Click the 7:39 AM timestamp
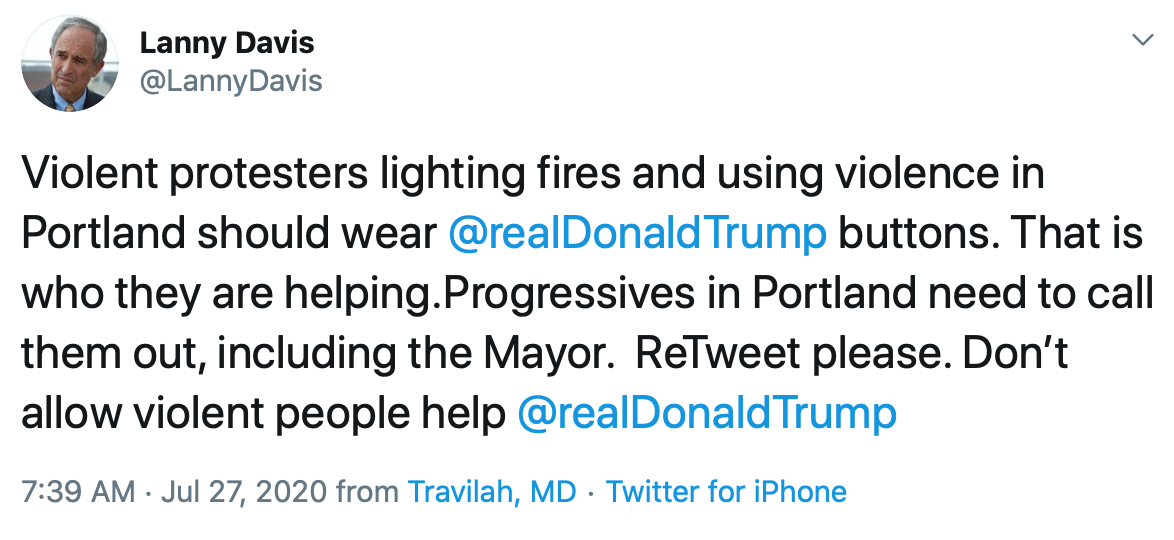 (77, 492)
